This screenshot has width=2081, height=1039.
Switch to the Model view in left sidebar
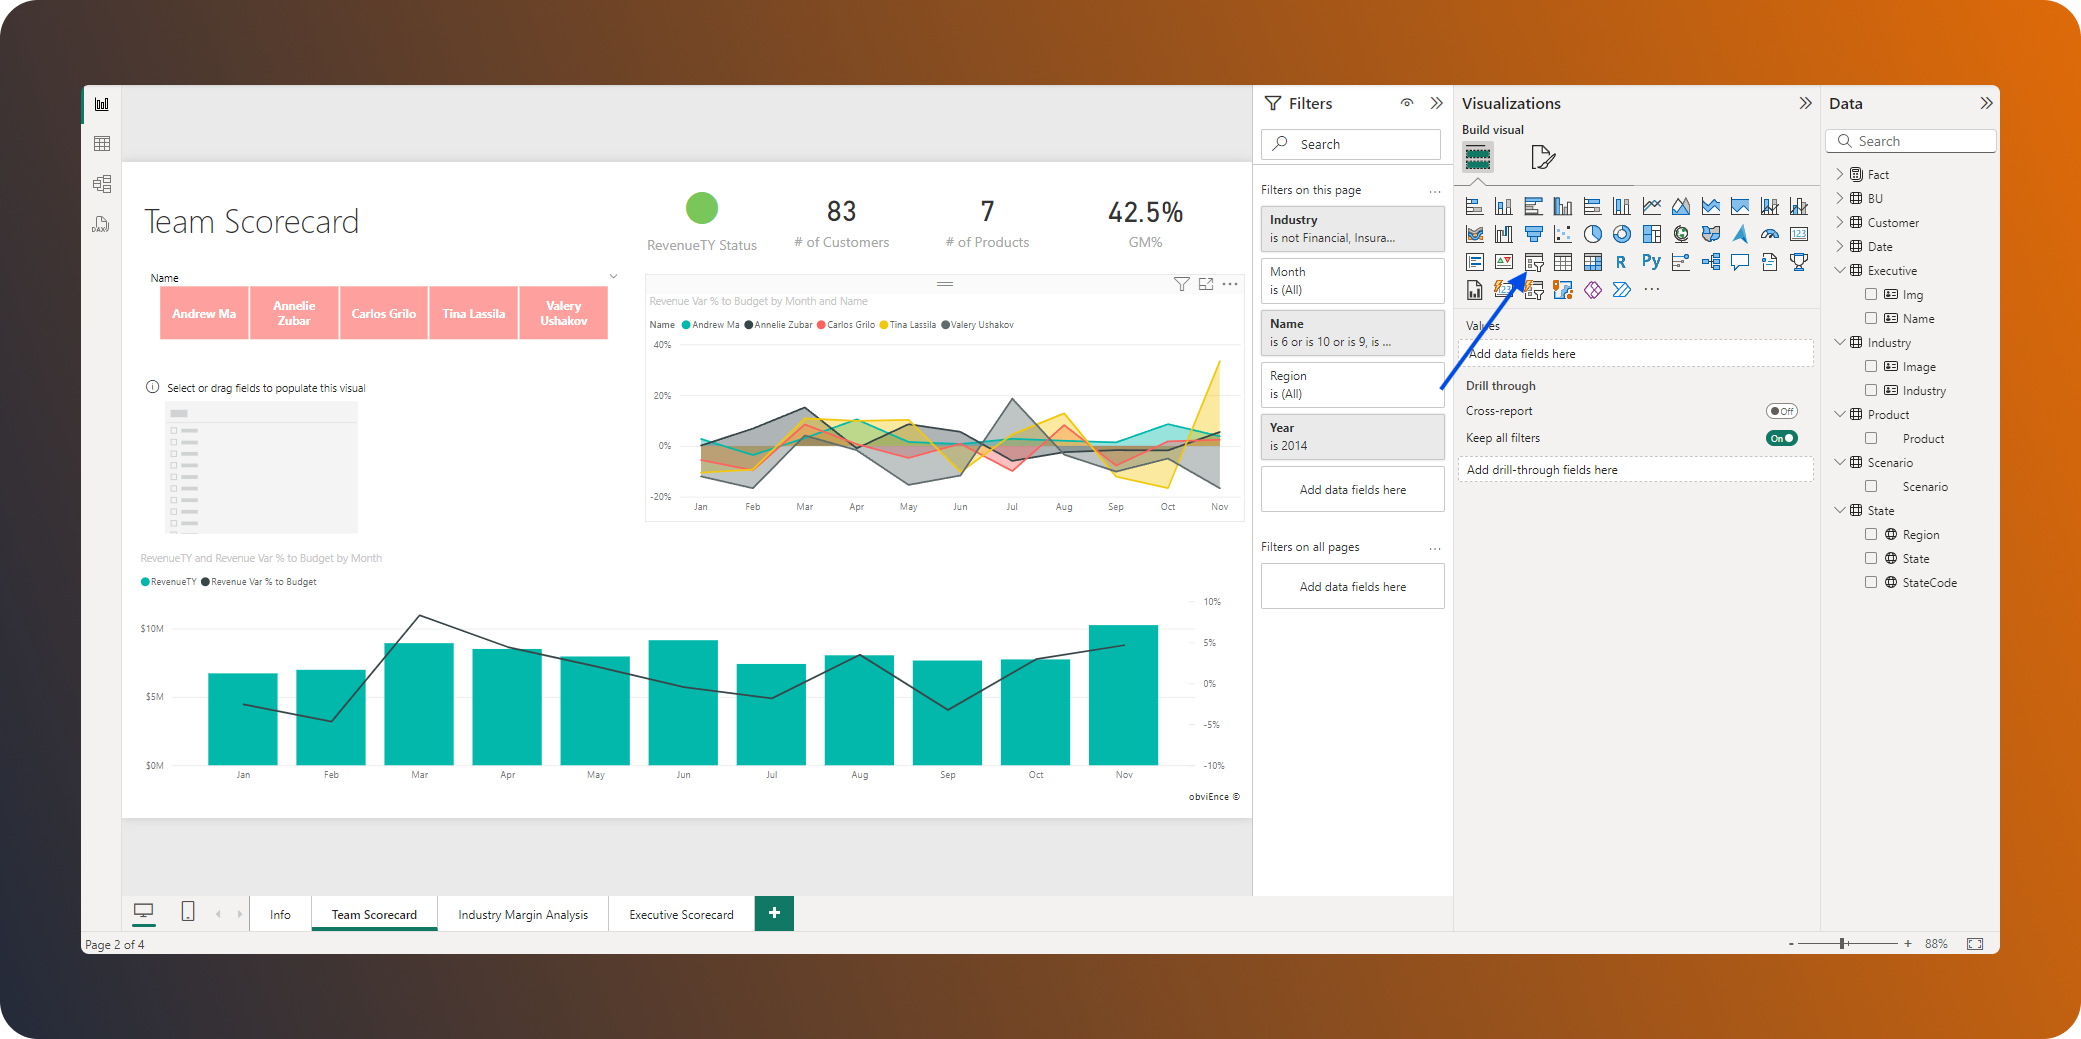click(101, 183)
